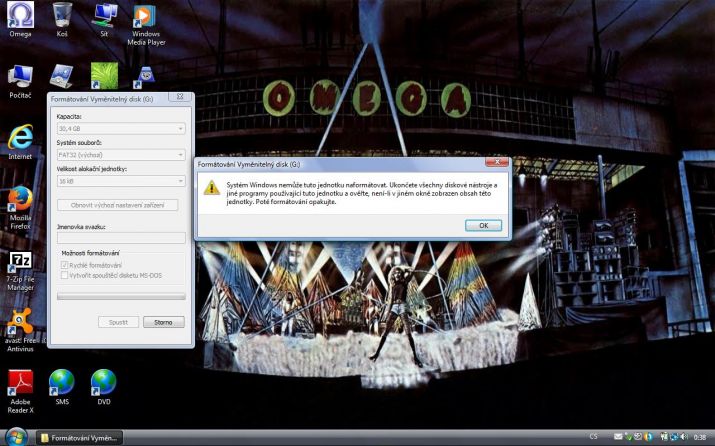
Task: Click the speaker volume tray icon
Action: click(x=684, y=437)
